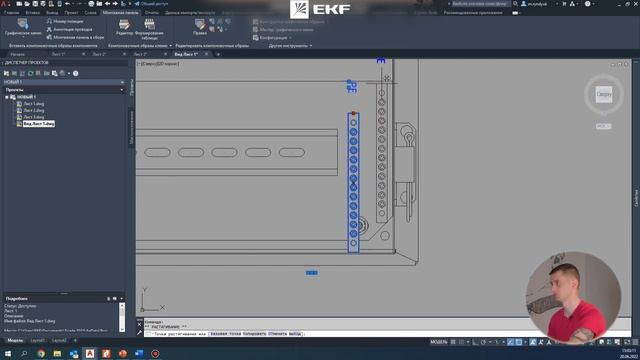Screen dimensions: 640x360
Task: Click the New file icon in quick access toolbar
Action: (19, 4)
